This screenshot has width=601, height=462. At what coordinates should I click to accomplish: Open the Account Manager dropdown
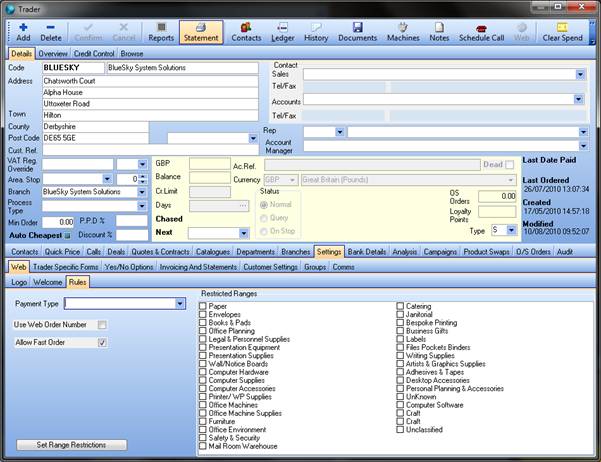[x=583, y=146]
